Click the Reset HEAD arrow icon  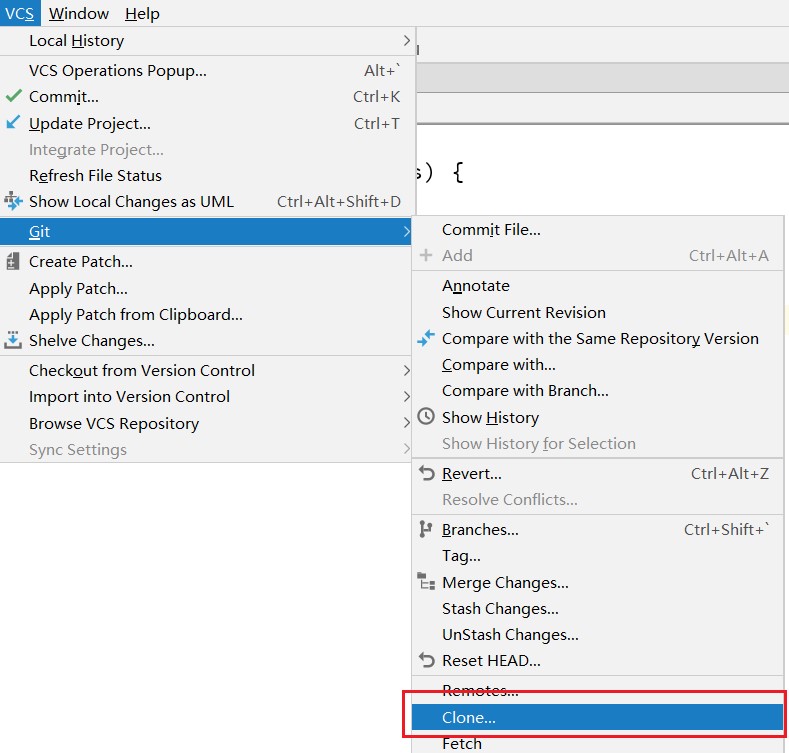click(x=427, y=660)
